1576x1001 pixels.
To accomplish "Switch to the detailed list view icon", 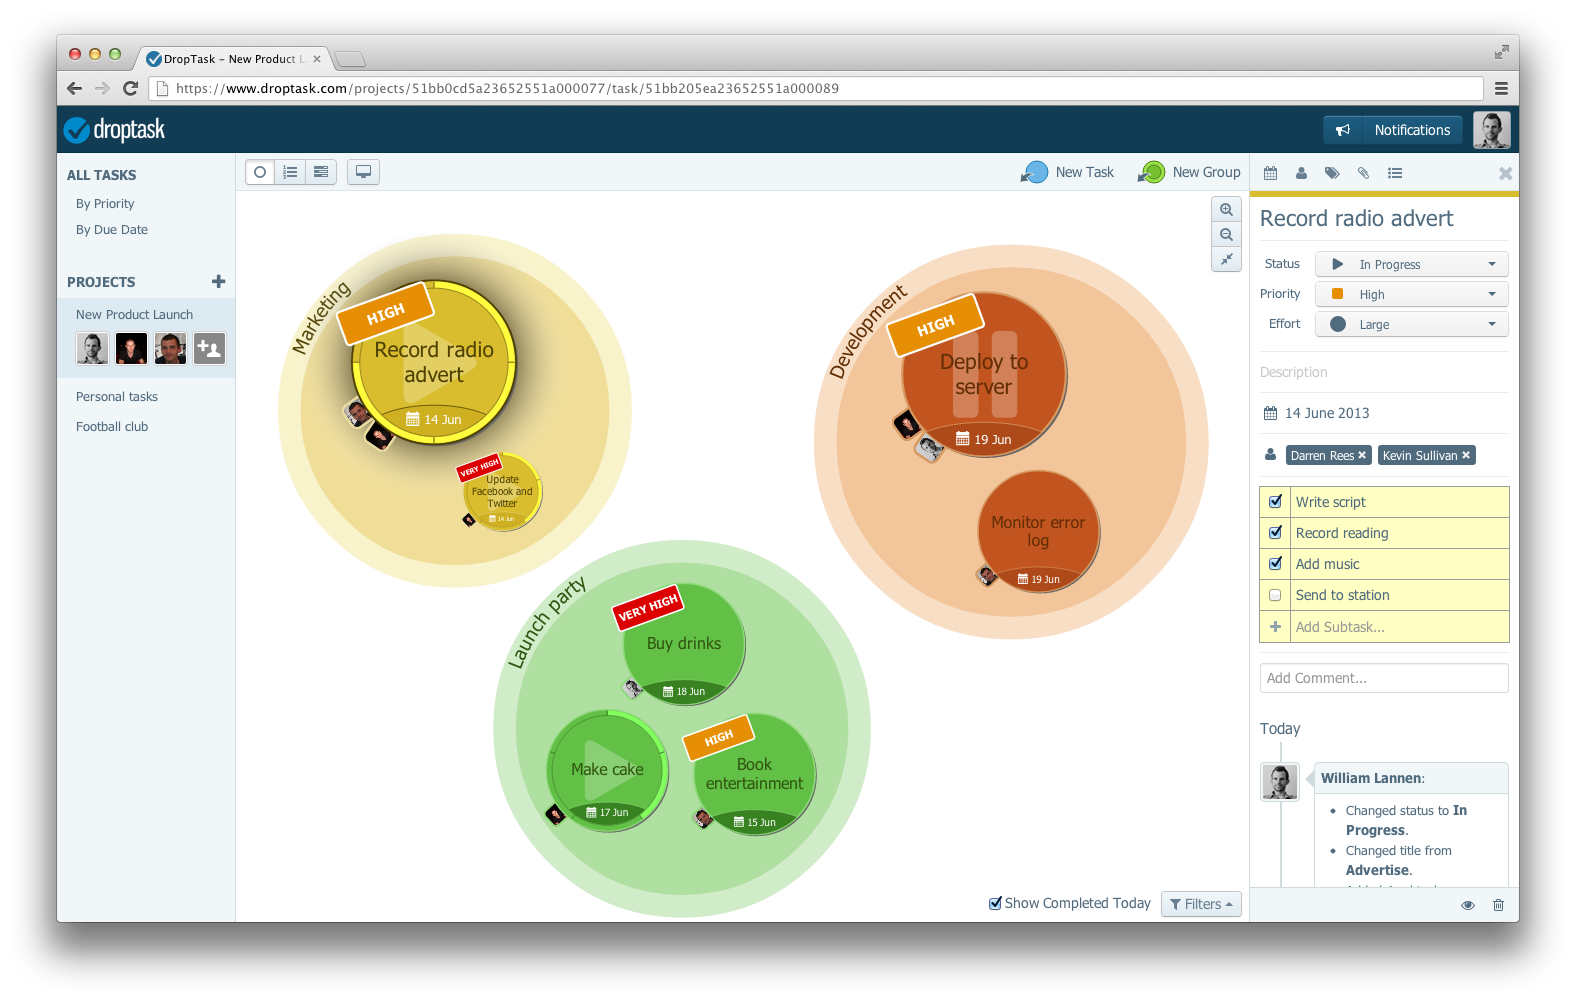I will click(x=321, y=172).
